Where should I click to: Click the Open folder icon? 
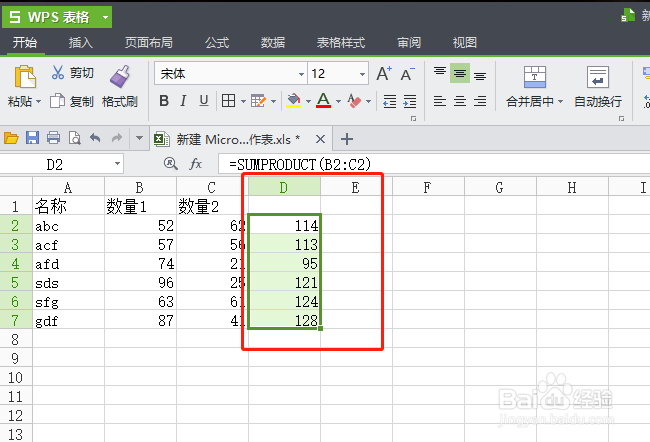click(11, 138)
